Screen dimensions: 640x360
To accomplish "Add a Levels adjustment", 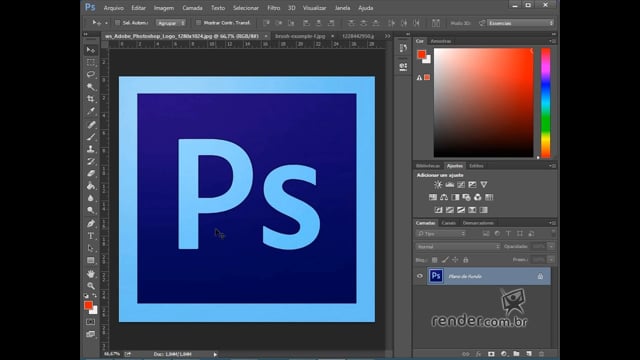I will tap(449, 184).
